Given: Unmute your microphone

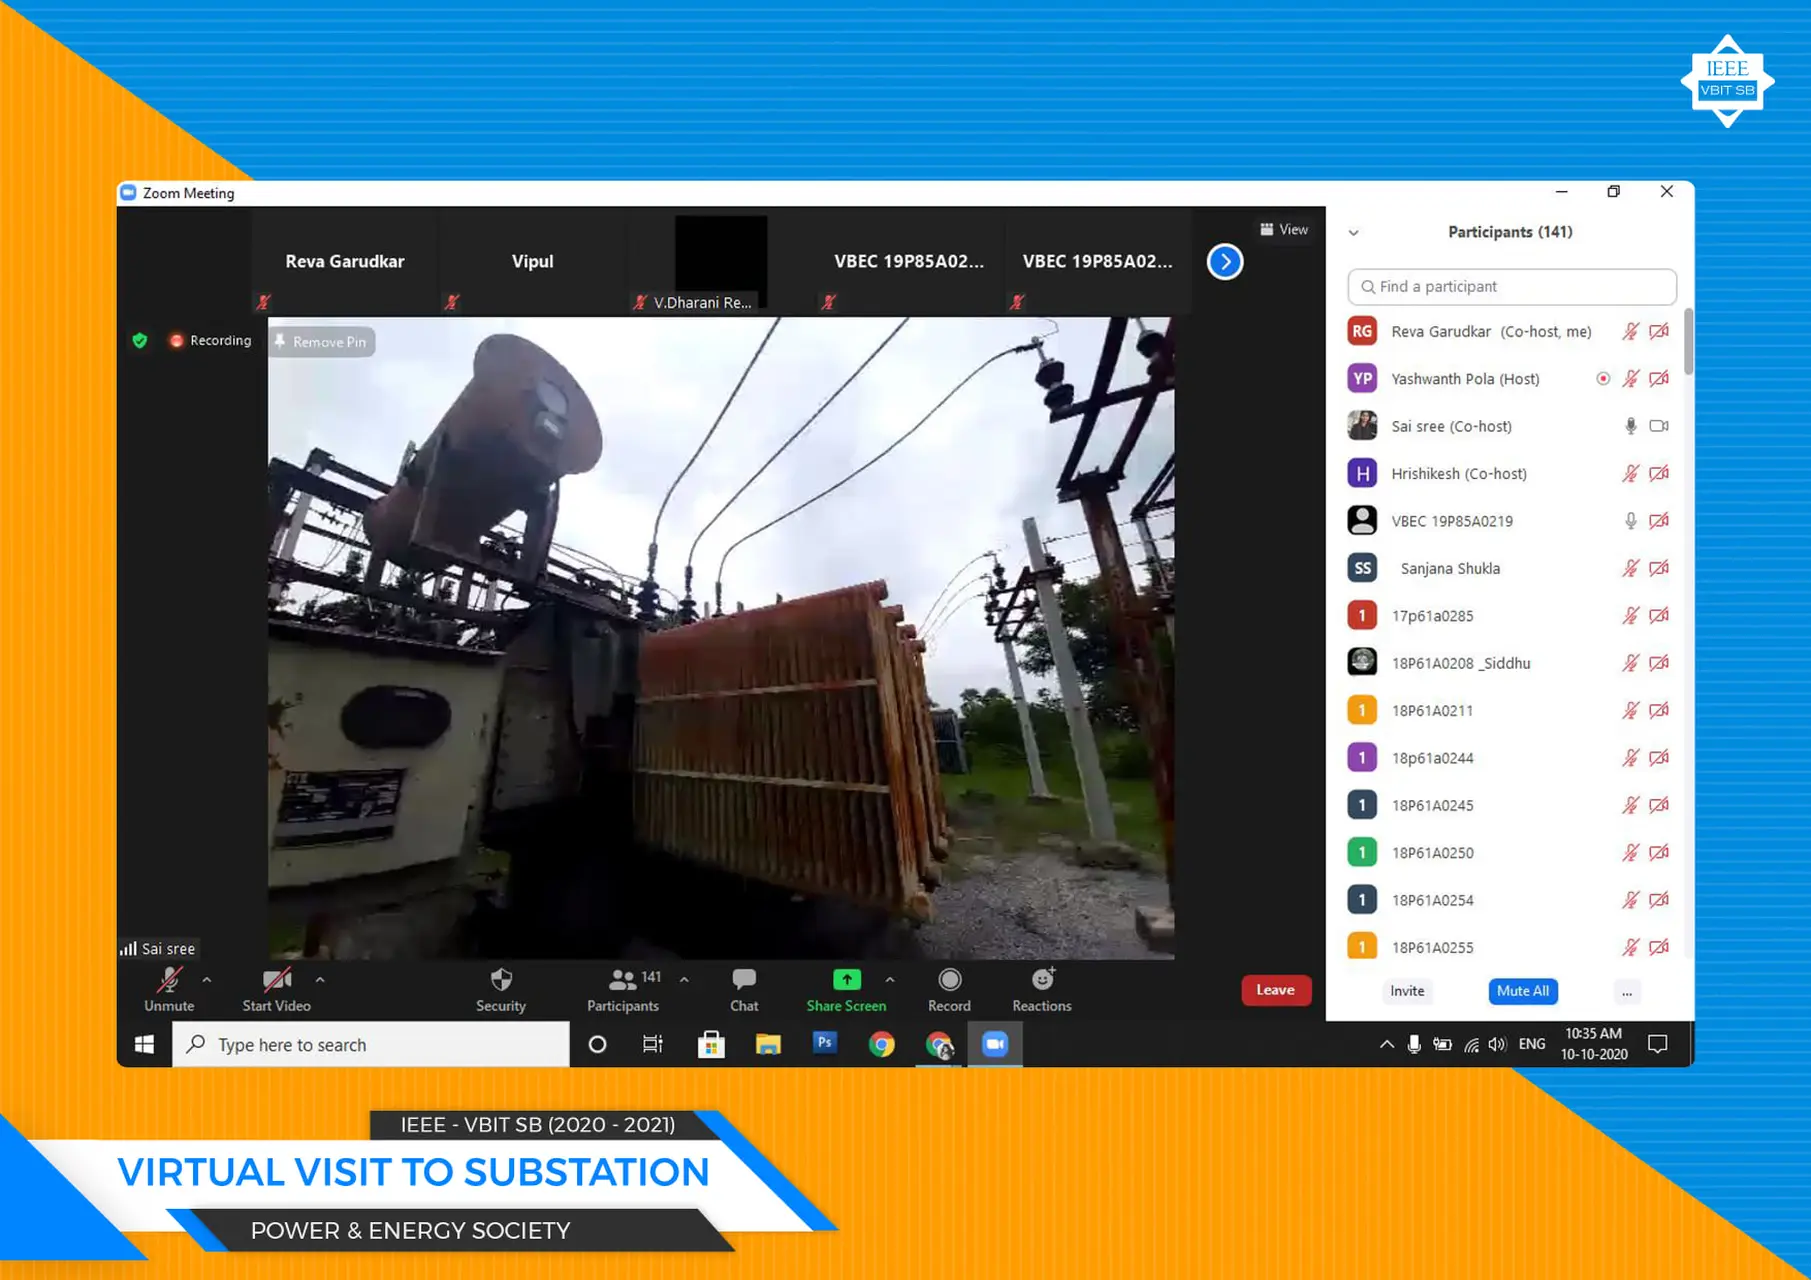Looking at the screenshot, I should pyautogui.click(x=166, y=990).
